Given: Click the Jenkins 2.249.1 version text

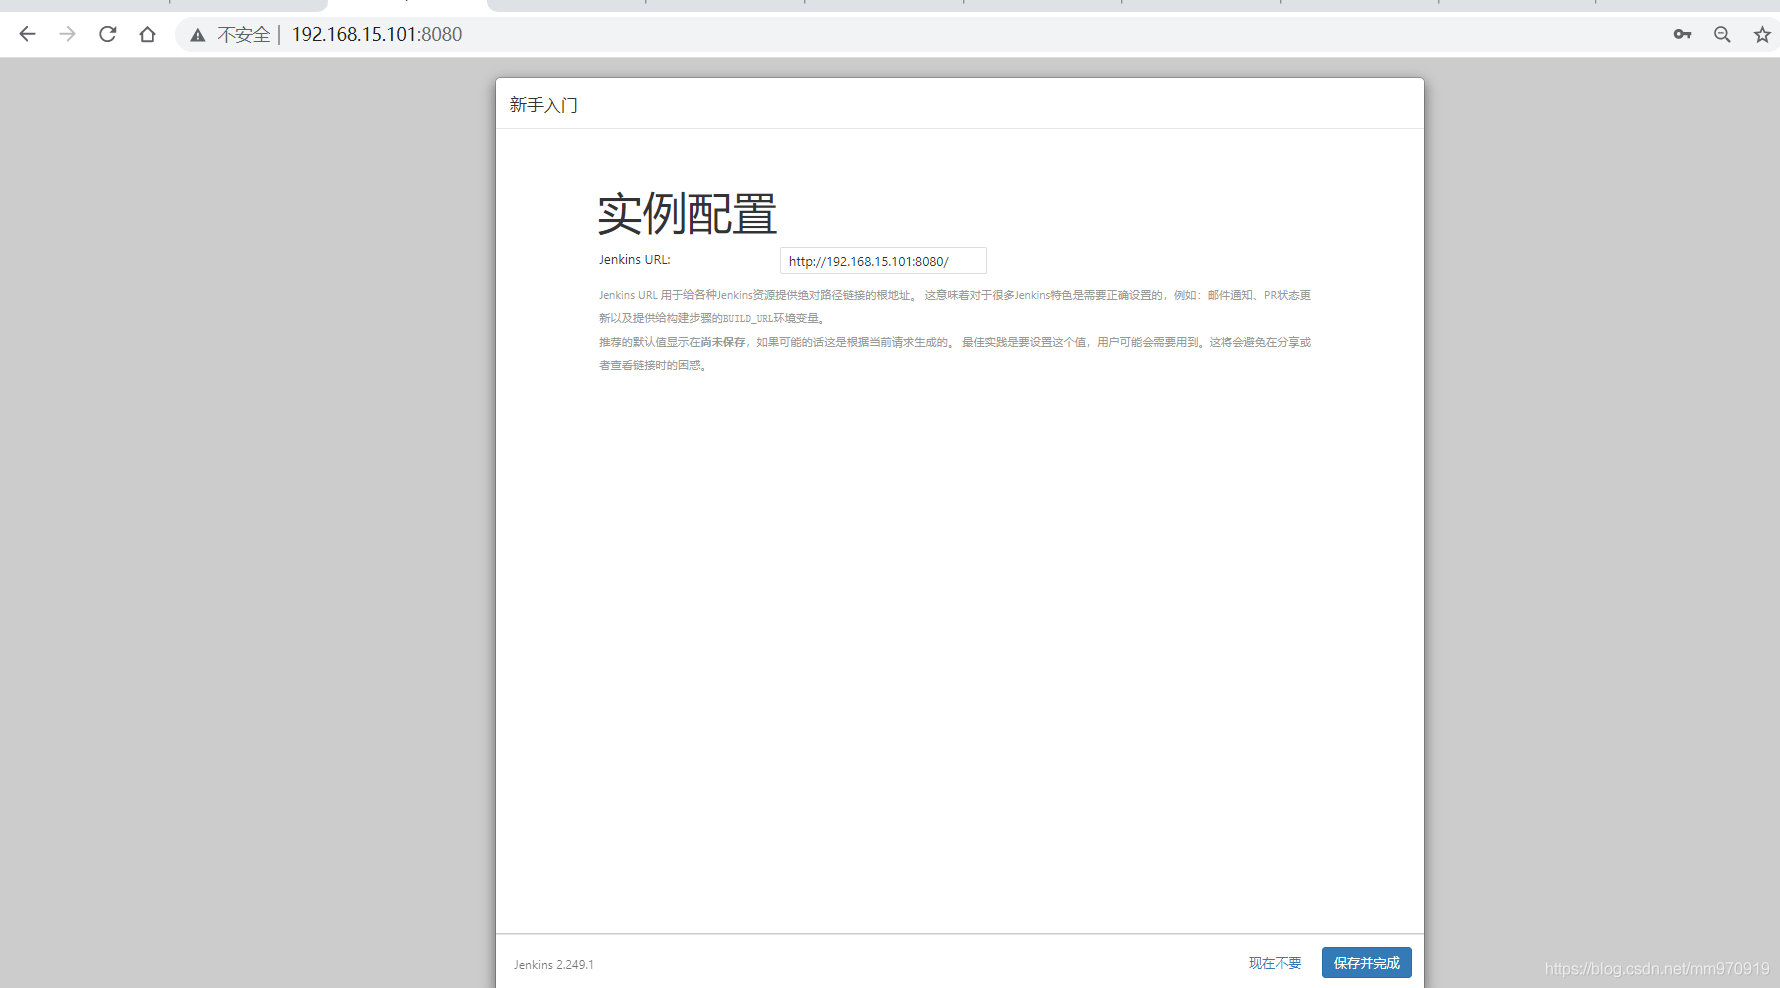Looking at the screenshot, I should click(554, 965).
